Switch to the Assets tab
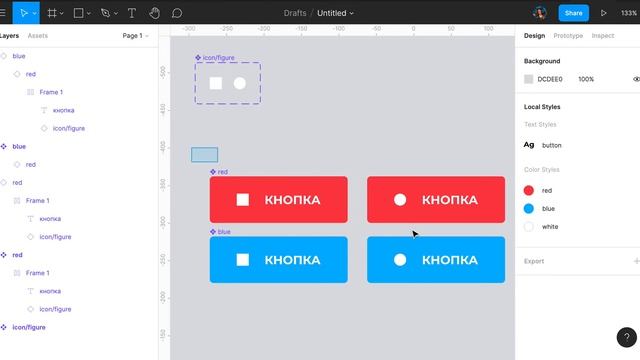This screenshot has height=360, width=640. [x=38, y=36]
